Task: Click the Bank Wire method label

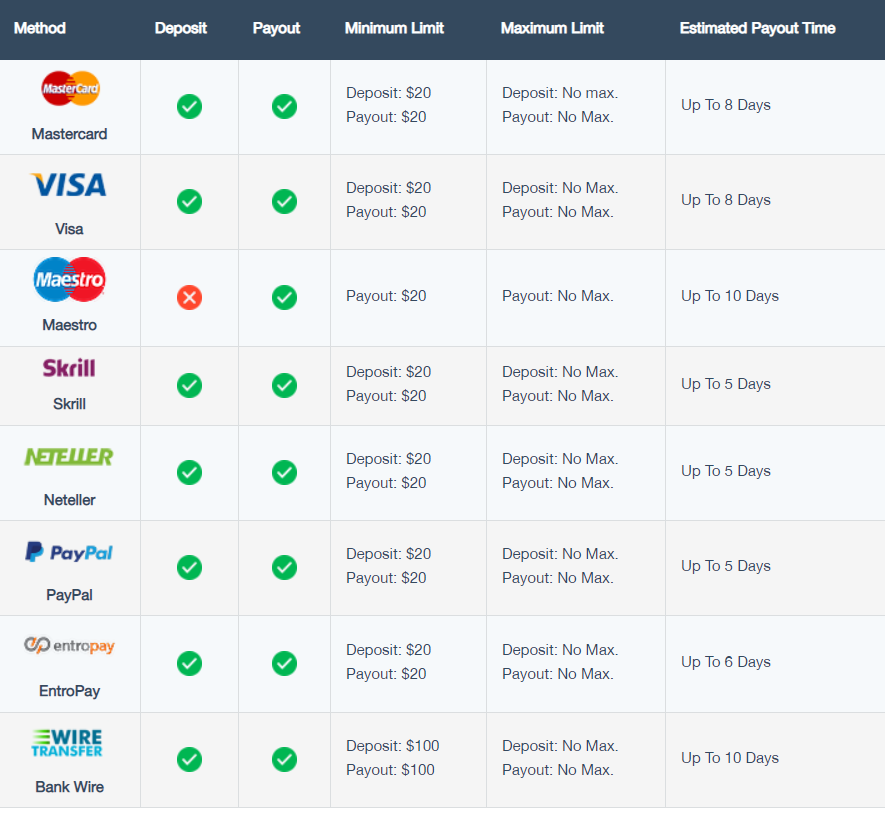Action: click(x=69, y=787)
